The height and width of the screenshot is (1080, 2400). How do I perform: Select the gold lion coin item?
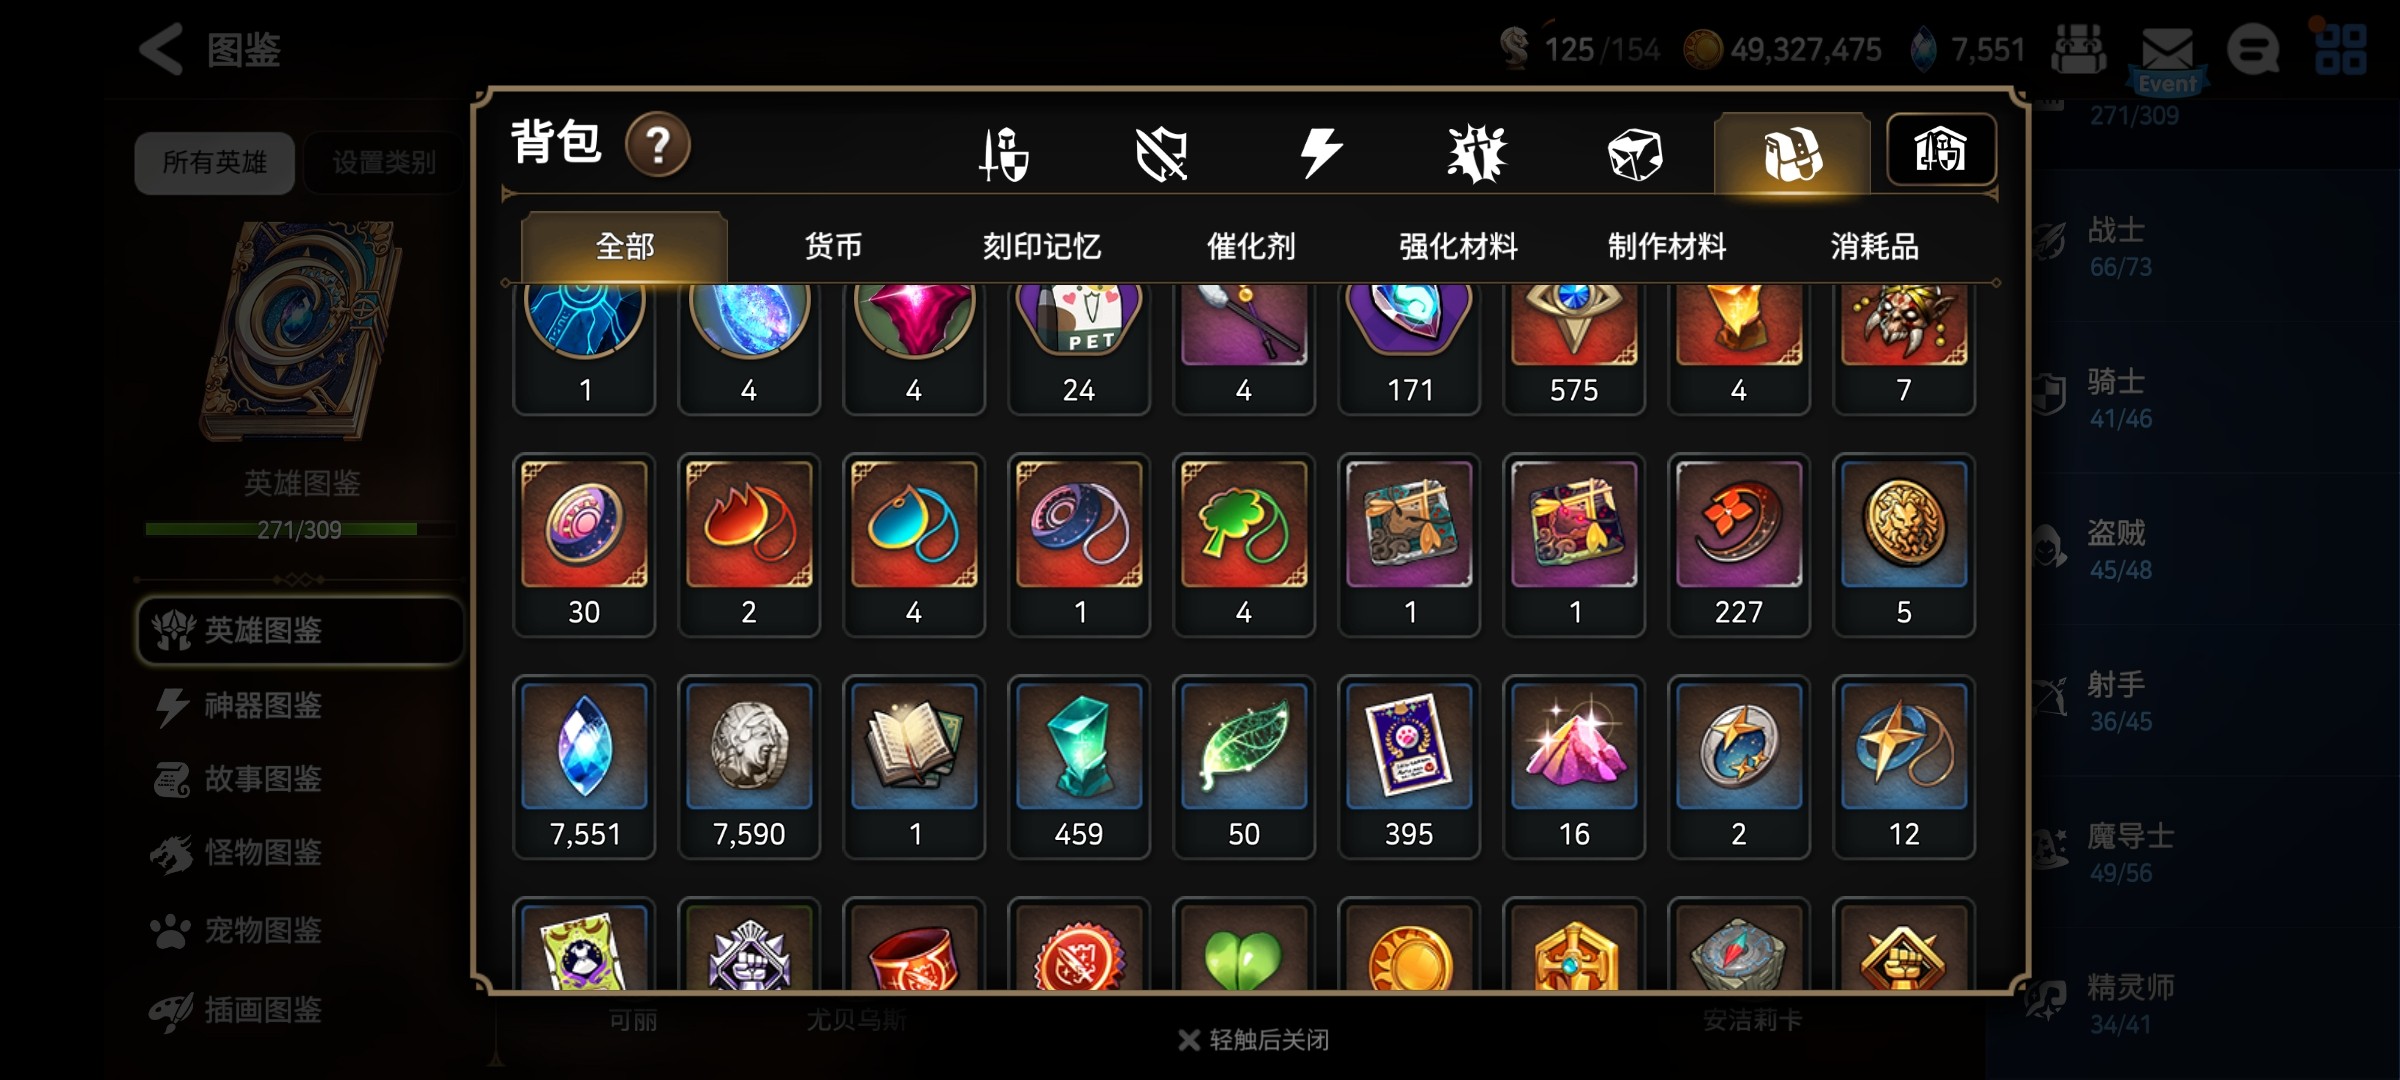pos(1904,545)
